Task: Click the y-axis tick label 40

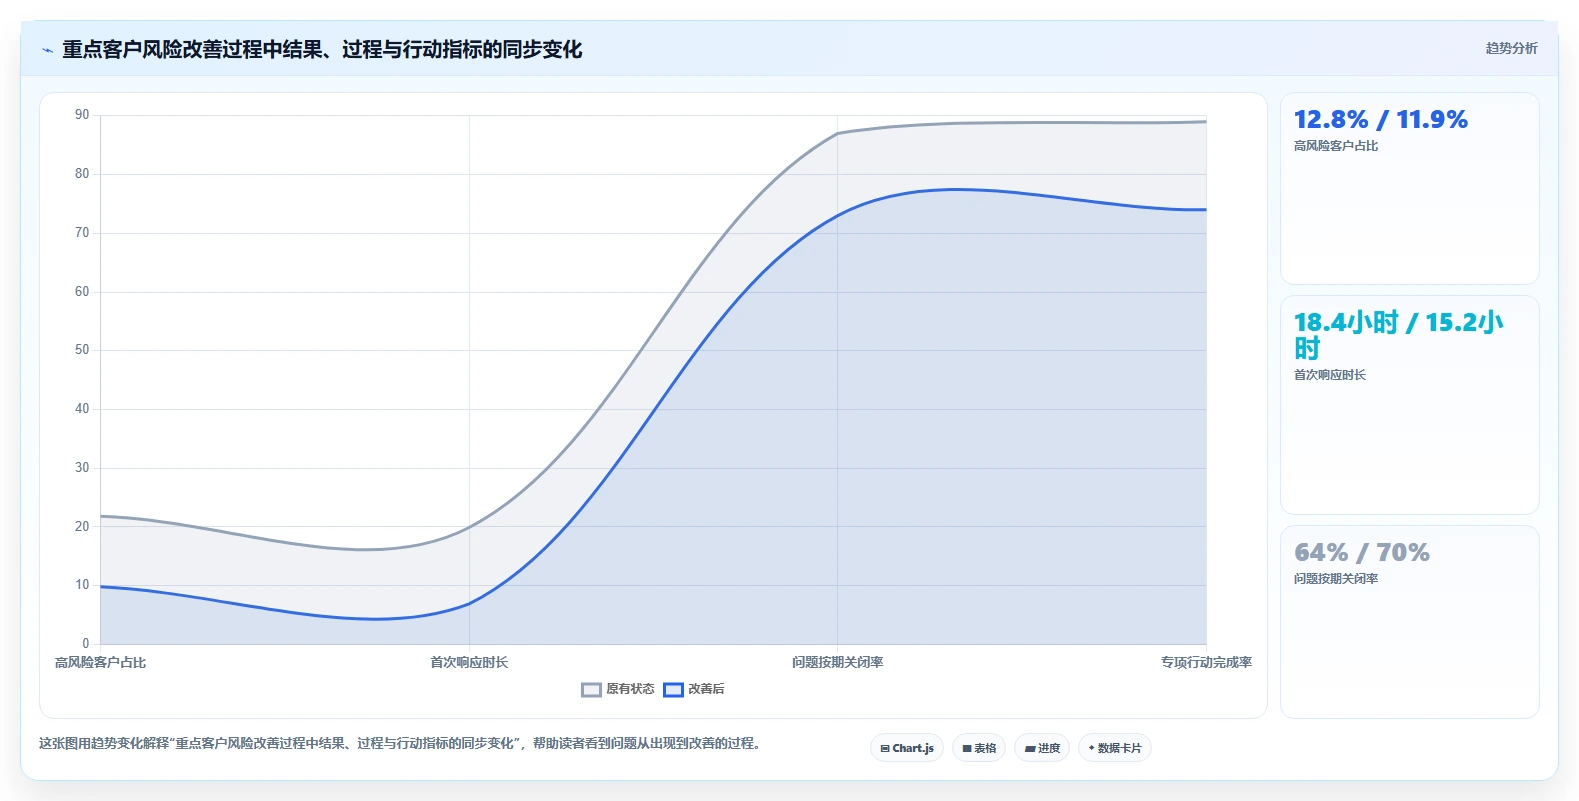Action: click(82, 409)
